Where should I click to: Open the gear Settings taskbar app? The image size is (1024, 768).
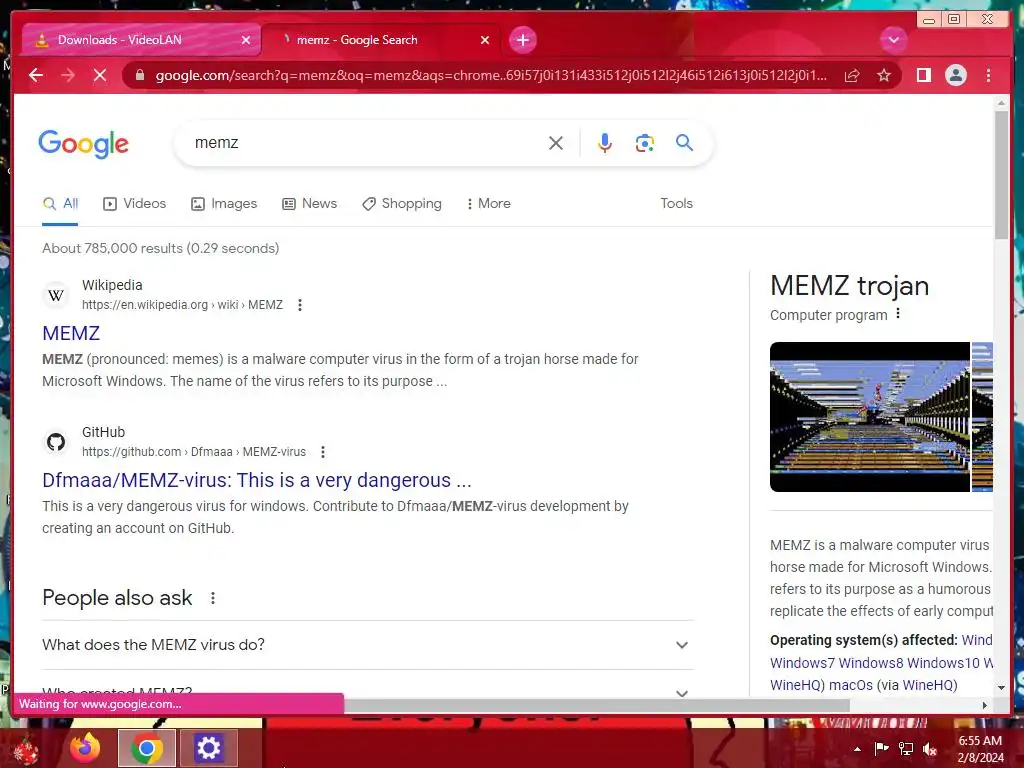[208, 748]
